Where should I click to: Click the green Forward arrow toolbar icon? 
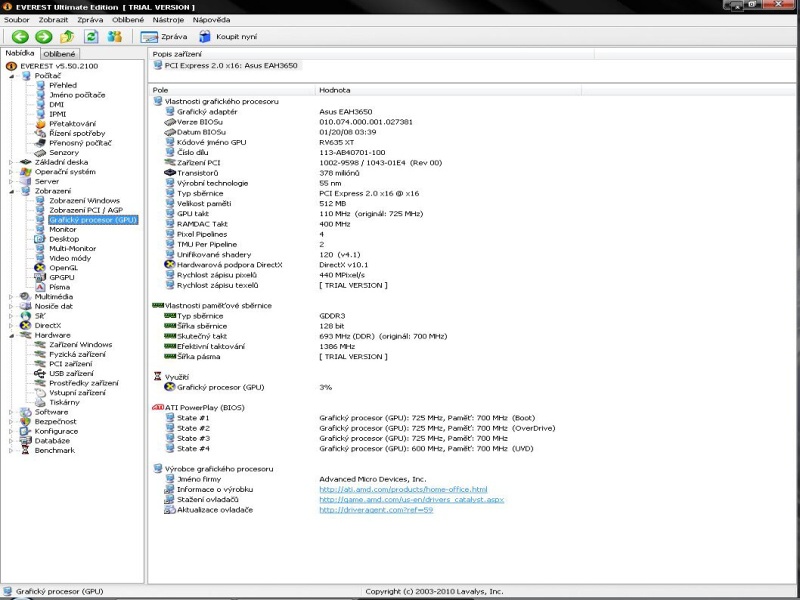click(44, 37)
